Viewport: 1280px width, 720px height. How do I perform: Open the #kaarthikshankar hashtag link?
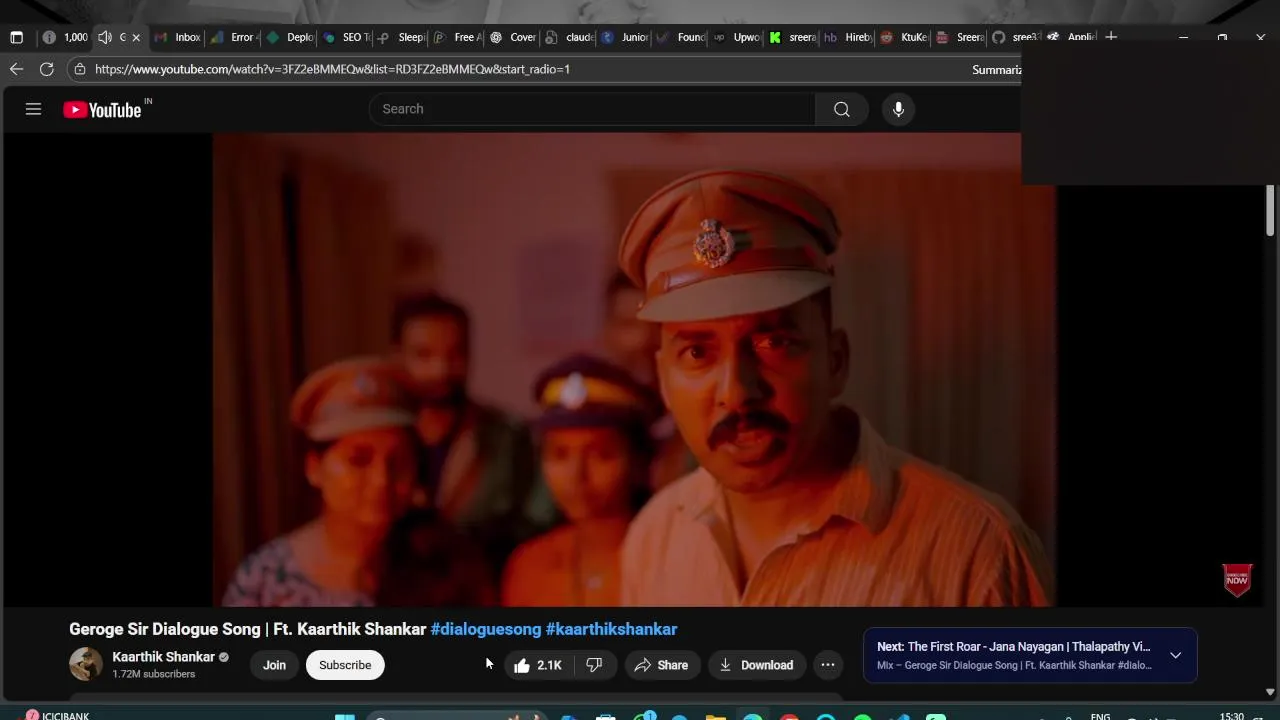click(611, 629)
